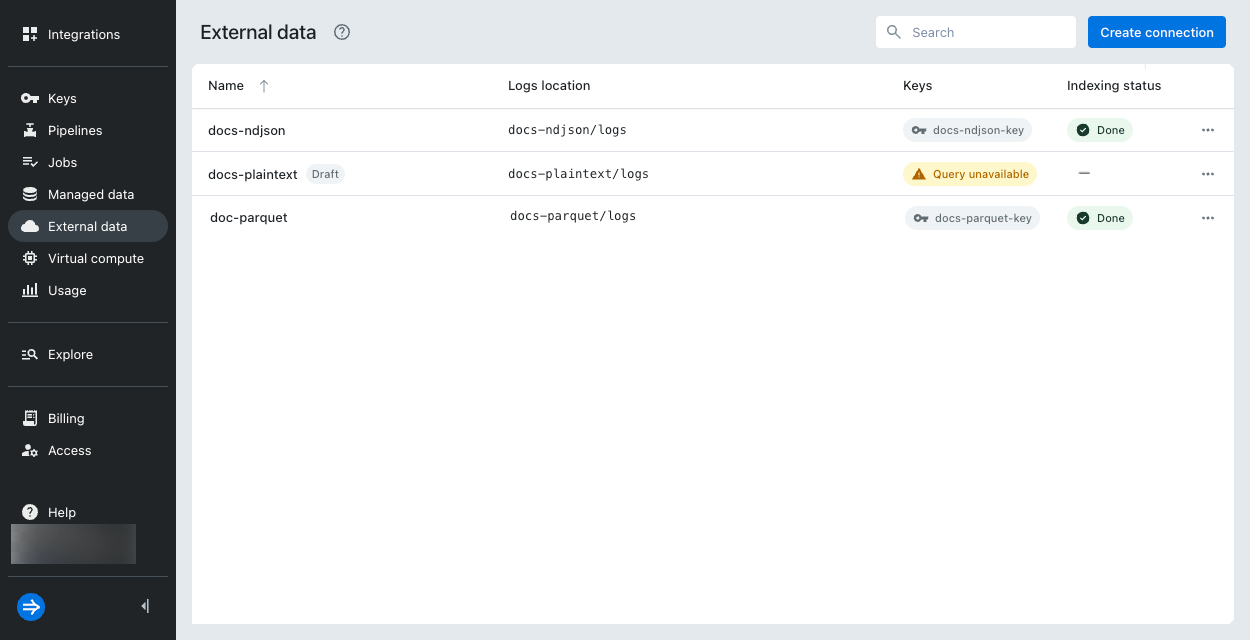Click the Integrations grid icon
This screenshot has height=640, width=1250.
click(x=30, y=34)
